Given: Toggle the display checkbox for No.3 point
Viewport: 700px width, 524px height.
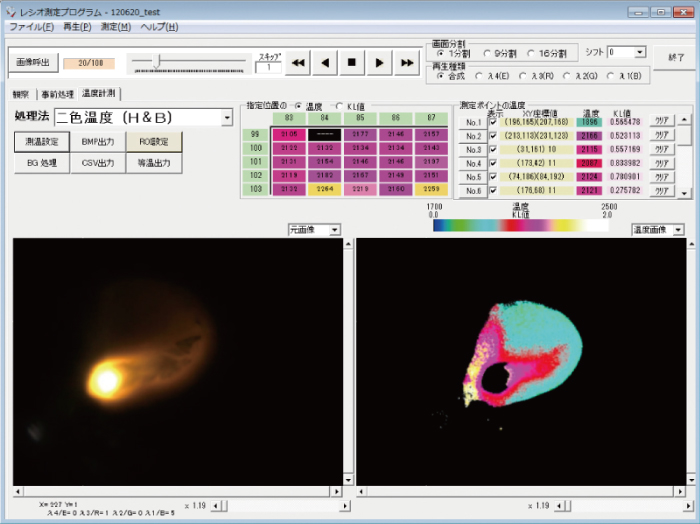Looking at the screenshot, I should tap(493, 149).
